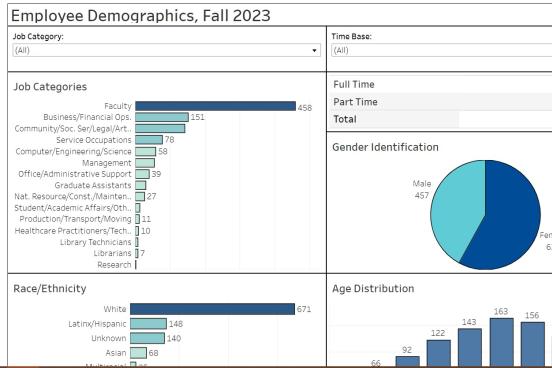Open the Time Base filter dropdown
Viewport: 552px width, 368px height.
(x=441, y=50)
